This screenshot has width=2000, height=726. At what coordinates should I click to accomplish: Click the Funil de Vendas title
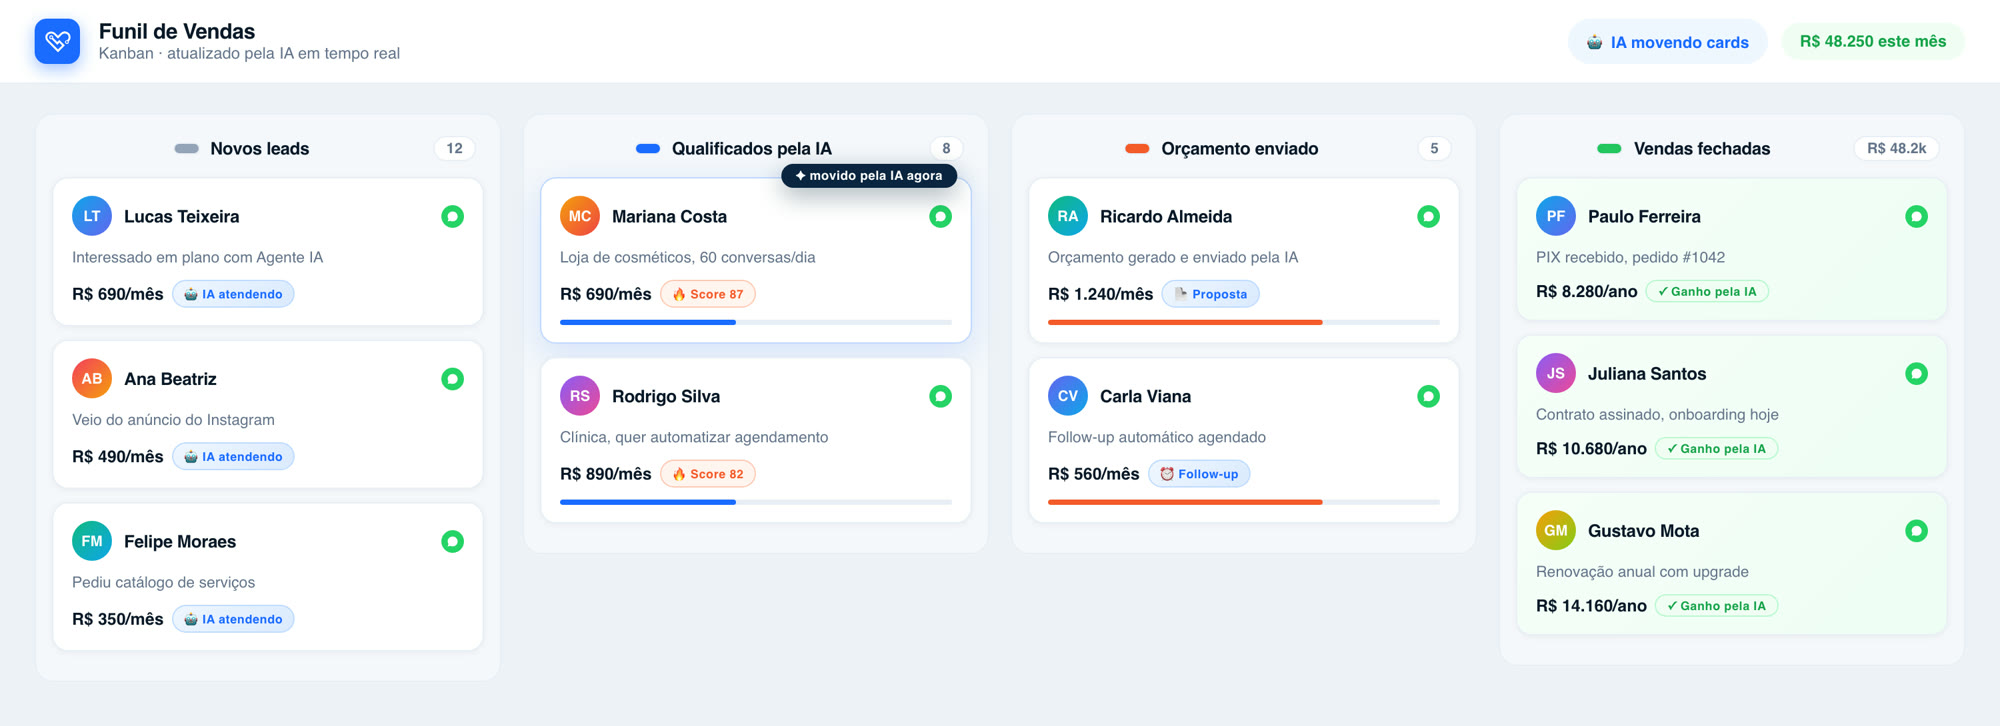(177, 31)
